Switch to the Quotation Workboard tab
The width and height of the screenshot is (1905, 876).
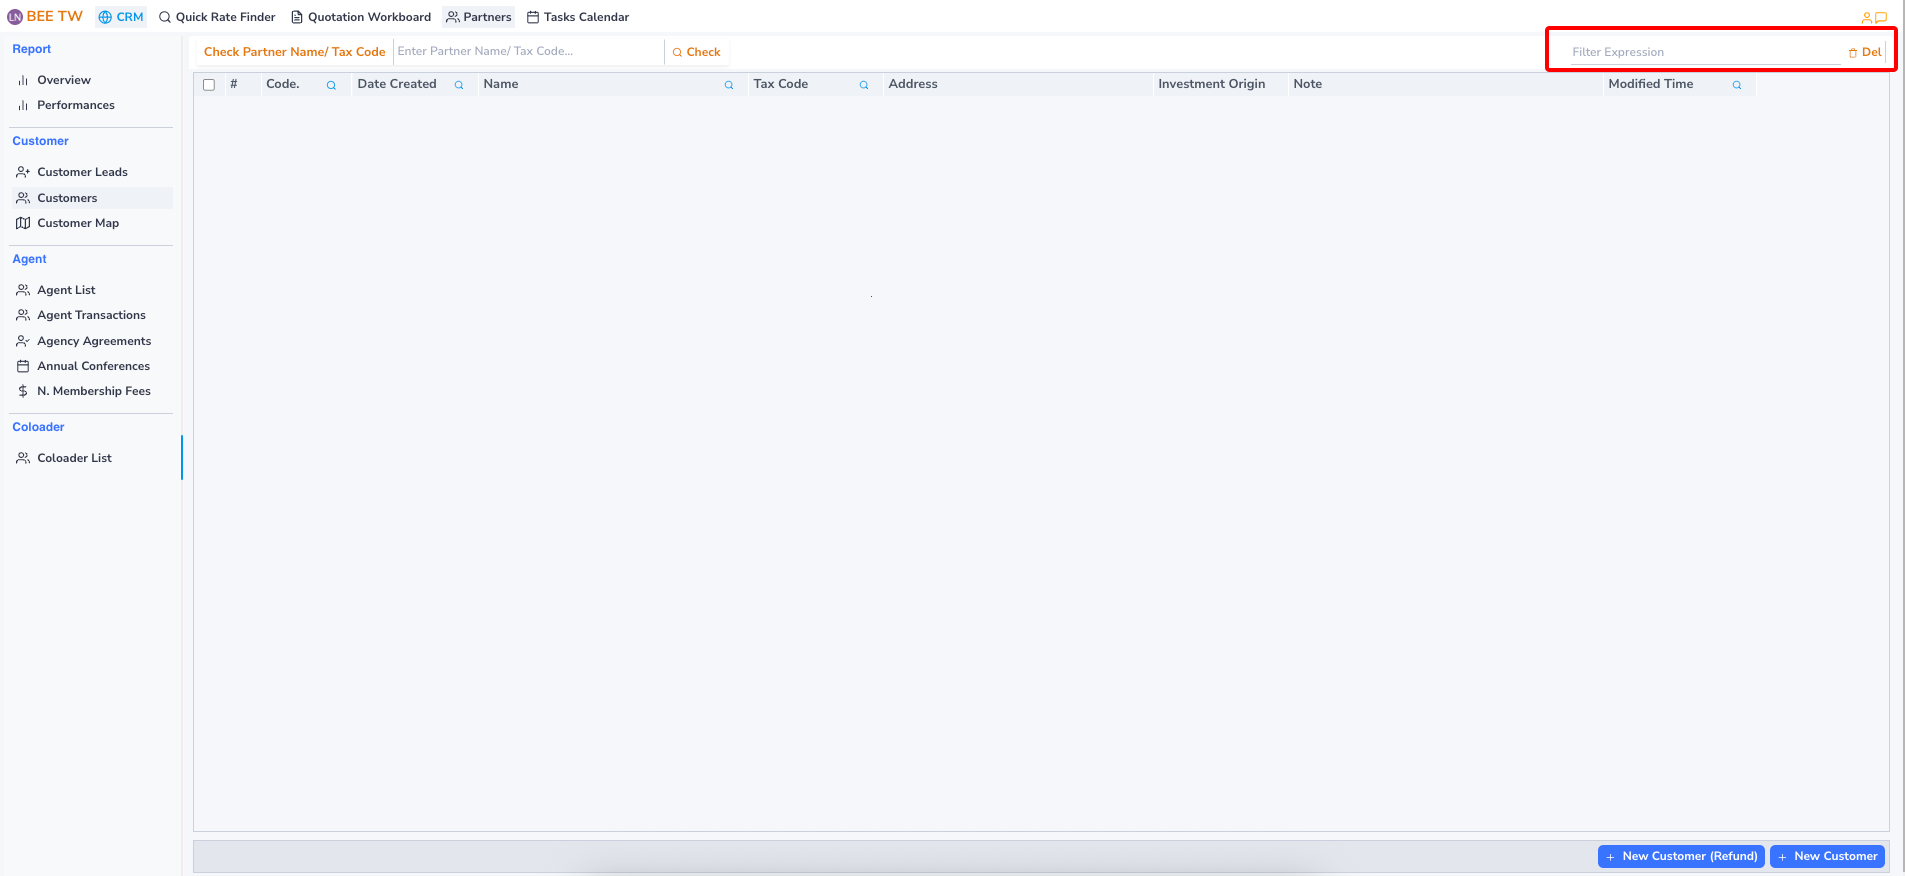(x=361, y=17)
